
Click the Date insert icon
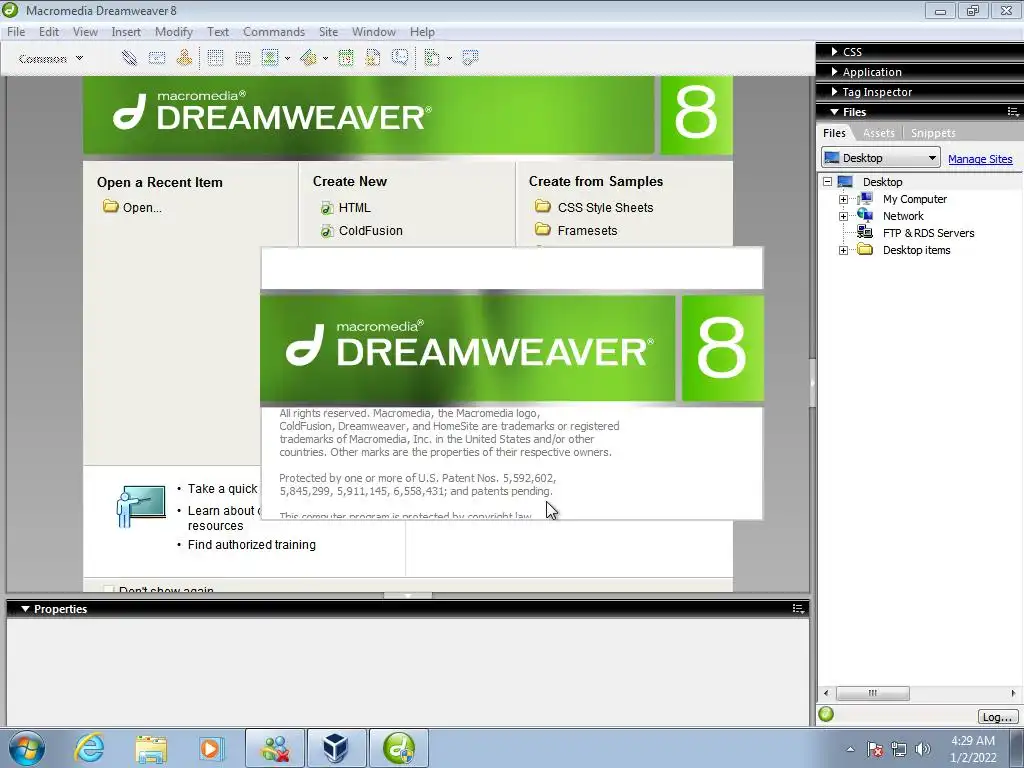tap(346, 58)
